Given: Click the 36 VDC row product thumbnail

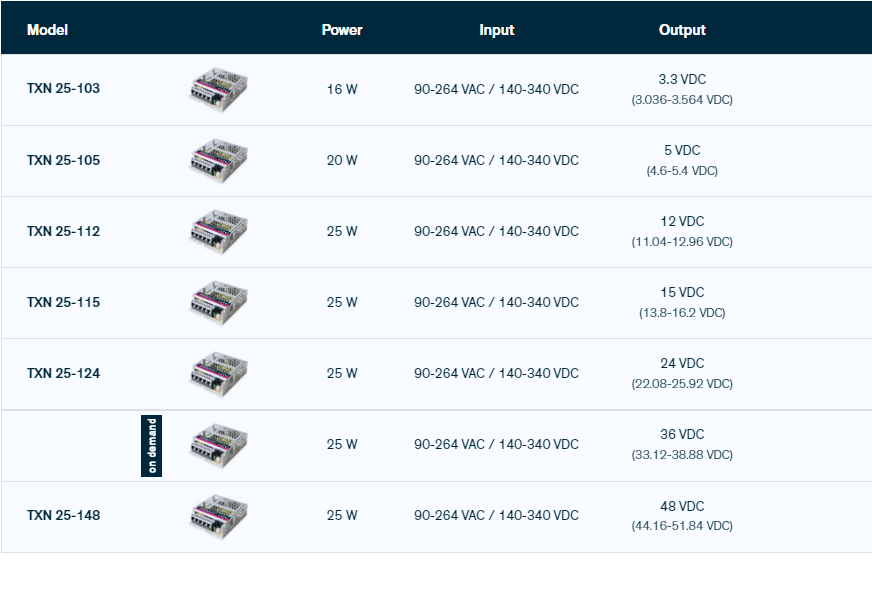Looking at the screenshot, I should pos(219,445).
